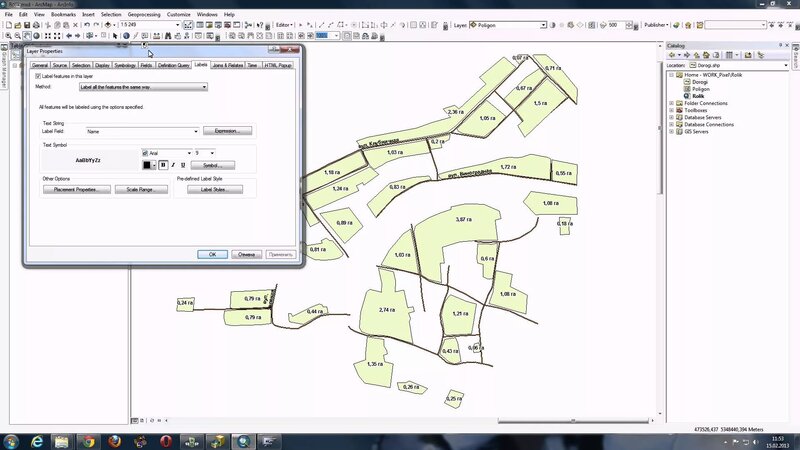Open the Geoprocessing menu
800x450 pixels.
coord(144,14)
